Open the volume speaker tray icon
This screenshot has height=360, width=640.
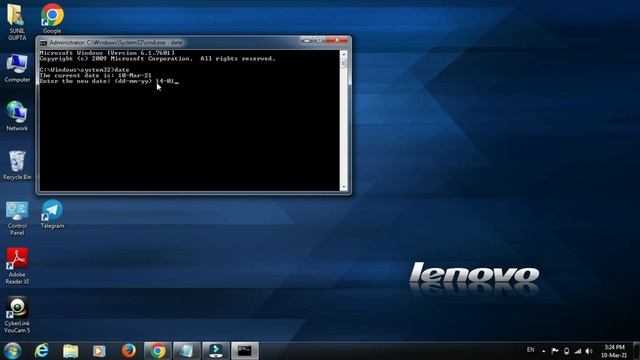[x=589, y=351]
